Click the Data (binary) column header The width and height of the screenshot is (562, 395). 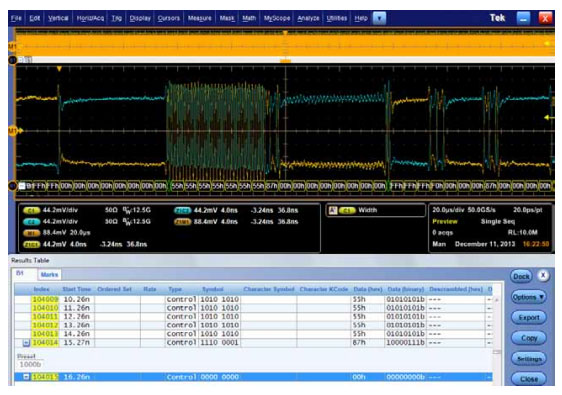(405, 289)
